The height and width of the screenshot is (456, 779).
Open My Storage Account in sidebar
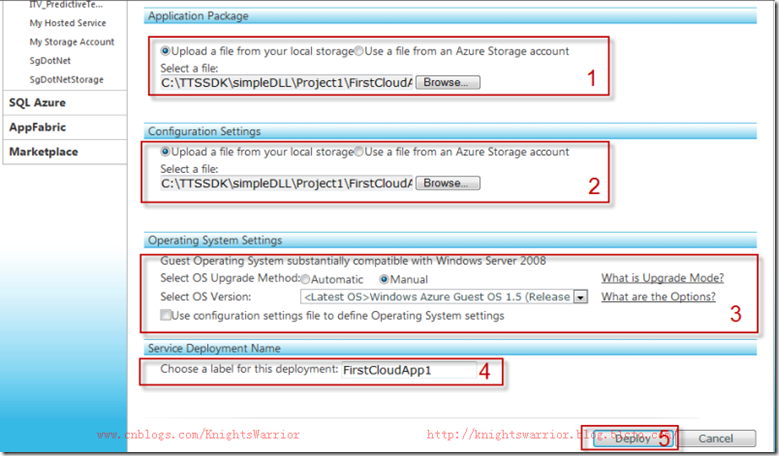pos(72,42)
